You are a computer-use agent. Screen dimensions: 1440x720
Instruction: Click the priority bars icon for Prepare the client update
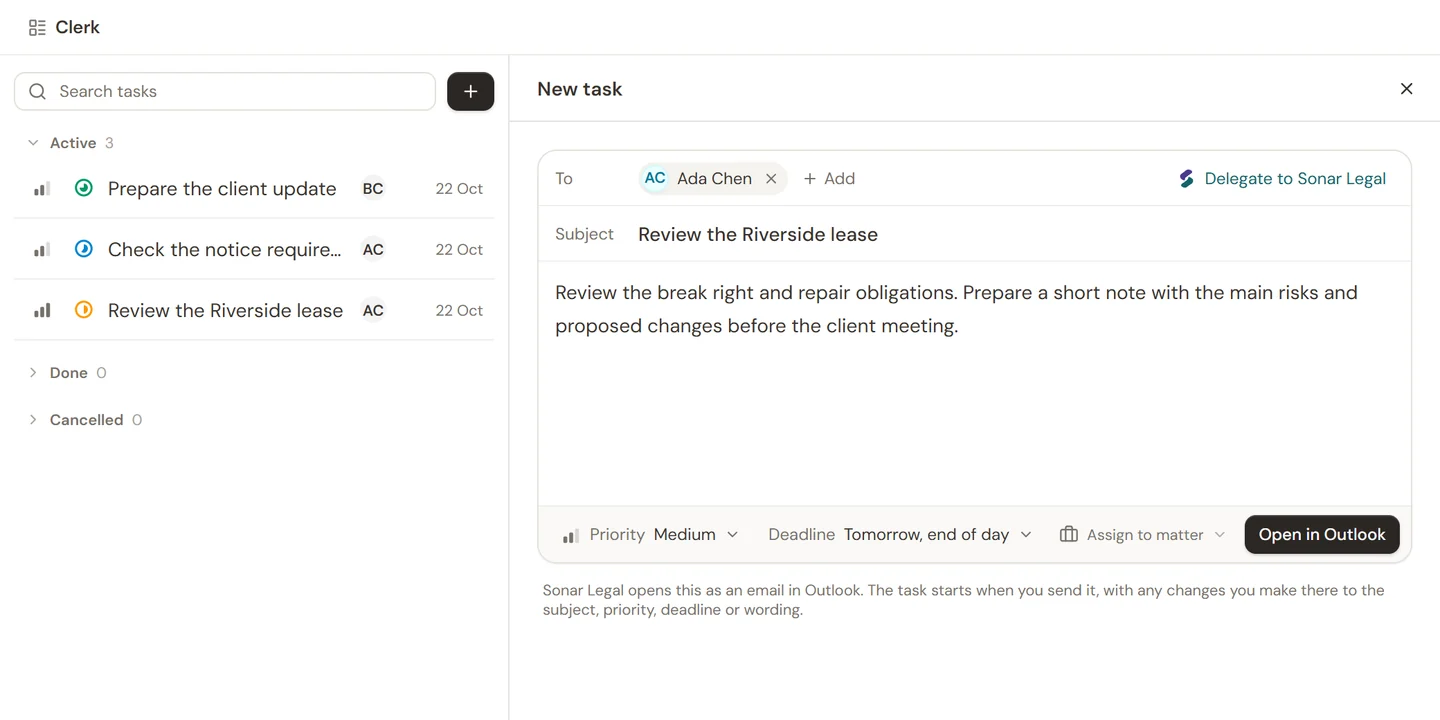tap(42, 188)
